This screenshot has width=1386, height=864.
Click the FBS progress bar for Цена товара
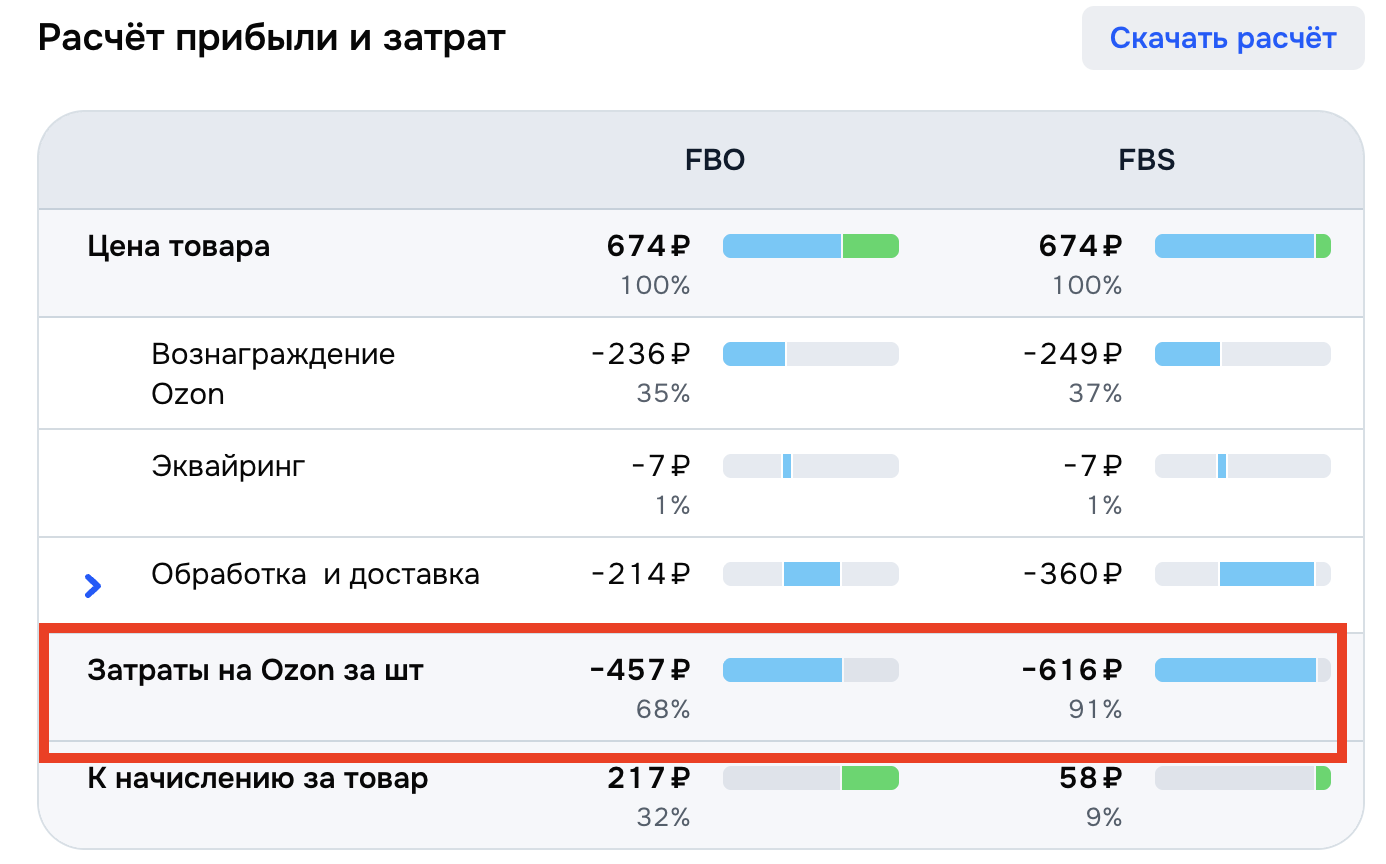point(1243,245)
